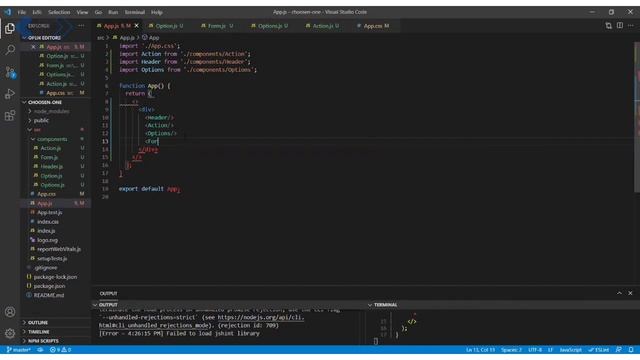Image resolution: width=640 pixels, height=360 pixels.
Task: Click the Ln 13 Col cursor position indicator
Action: 480,350
